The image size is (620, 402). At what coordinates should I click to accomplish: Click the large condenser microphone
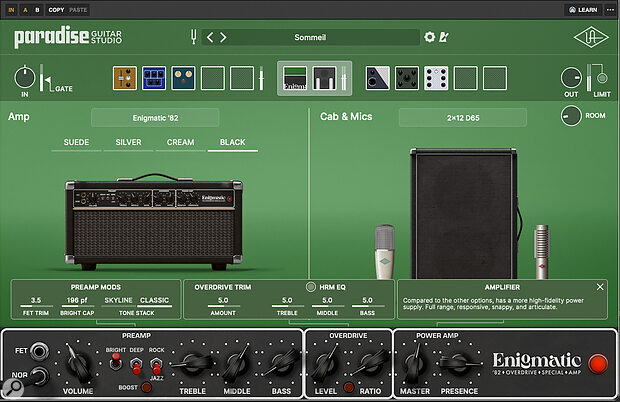pyautogui.click(x=385, y=251)
